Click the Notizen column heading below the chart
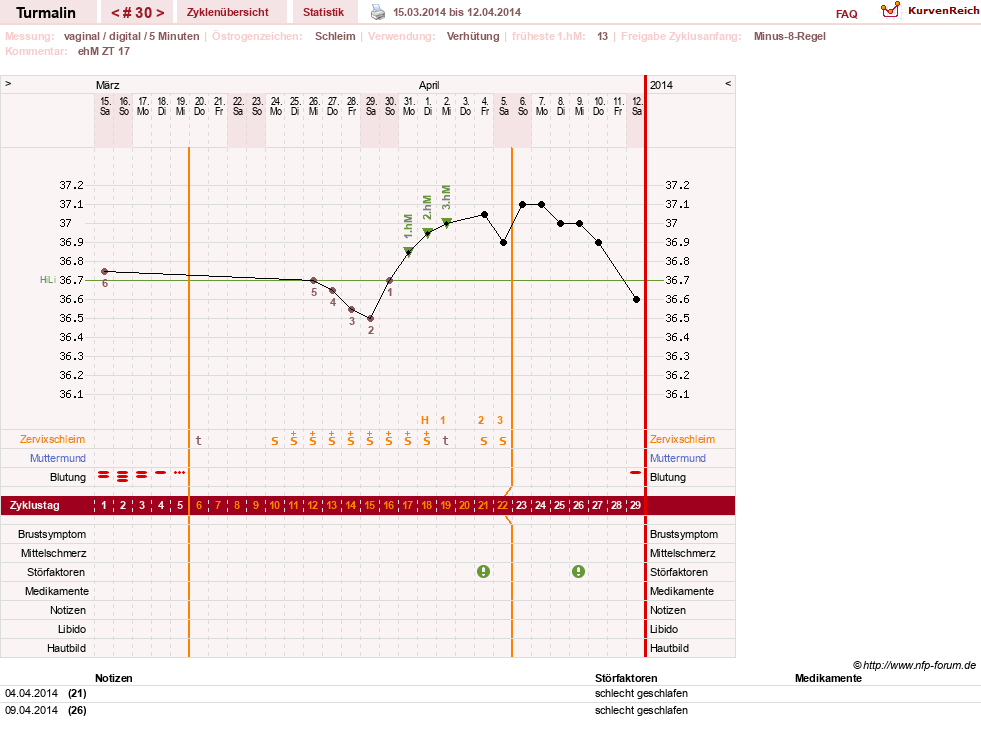 [x=114, y=678]
